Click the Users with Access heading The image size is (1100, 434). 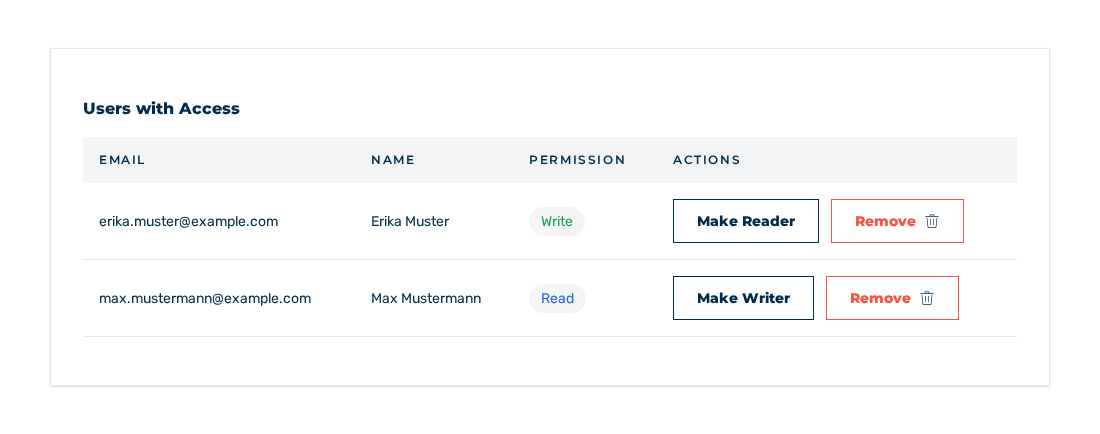point(161,109)
